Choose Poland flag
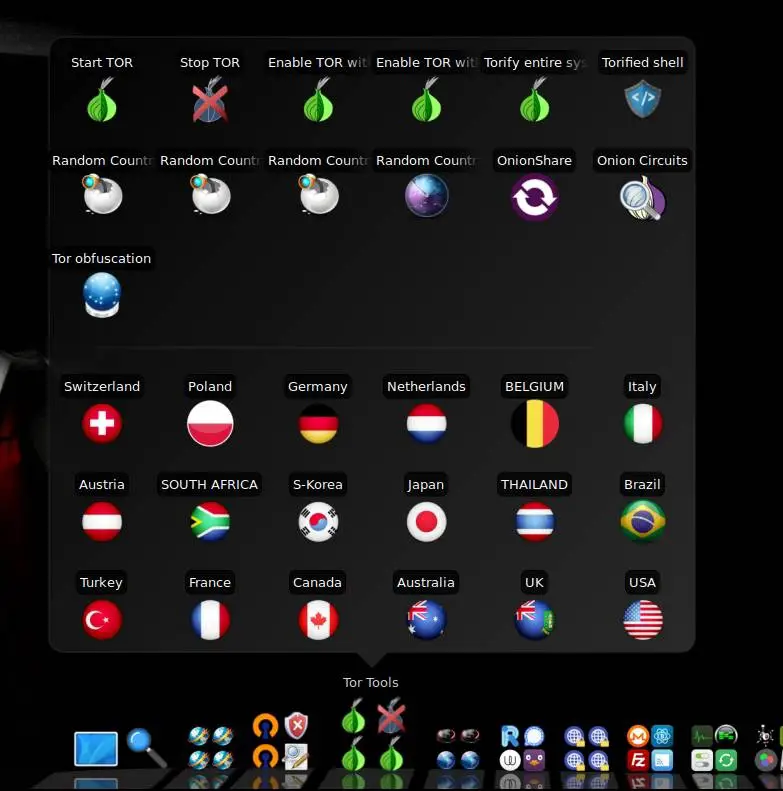Screen dimensions: 783x791 click(x=210, y=424)
